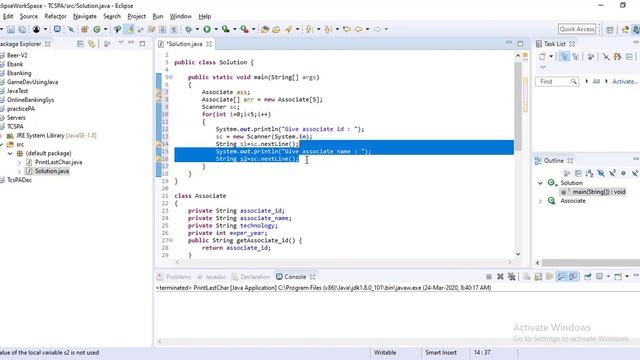Go to the last edit location arrow
640x360 pixels.
347,29
